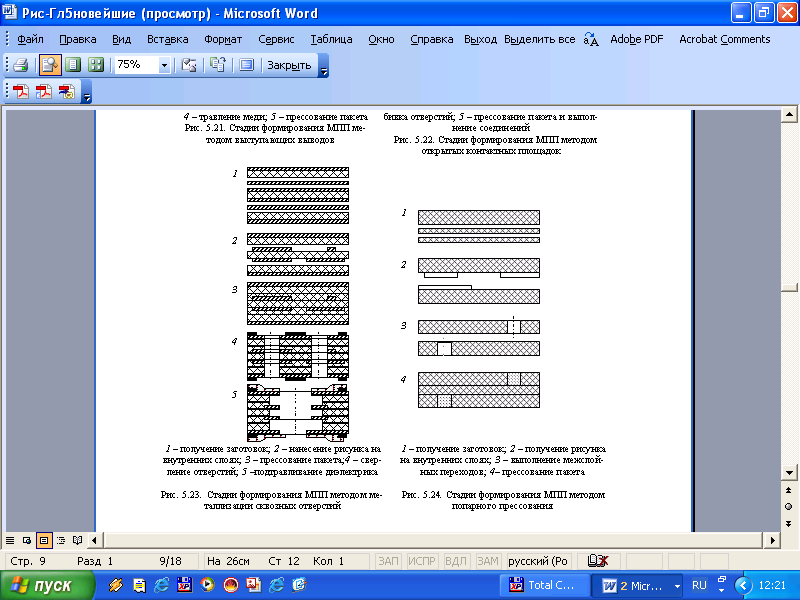The image size is (800, 600).
Task: Click the Word document icon in title bar
Action: pos(9,12)
